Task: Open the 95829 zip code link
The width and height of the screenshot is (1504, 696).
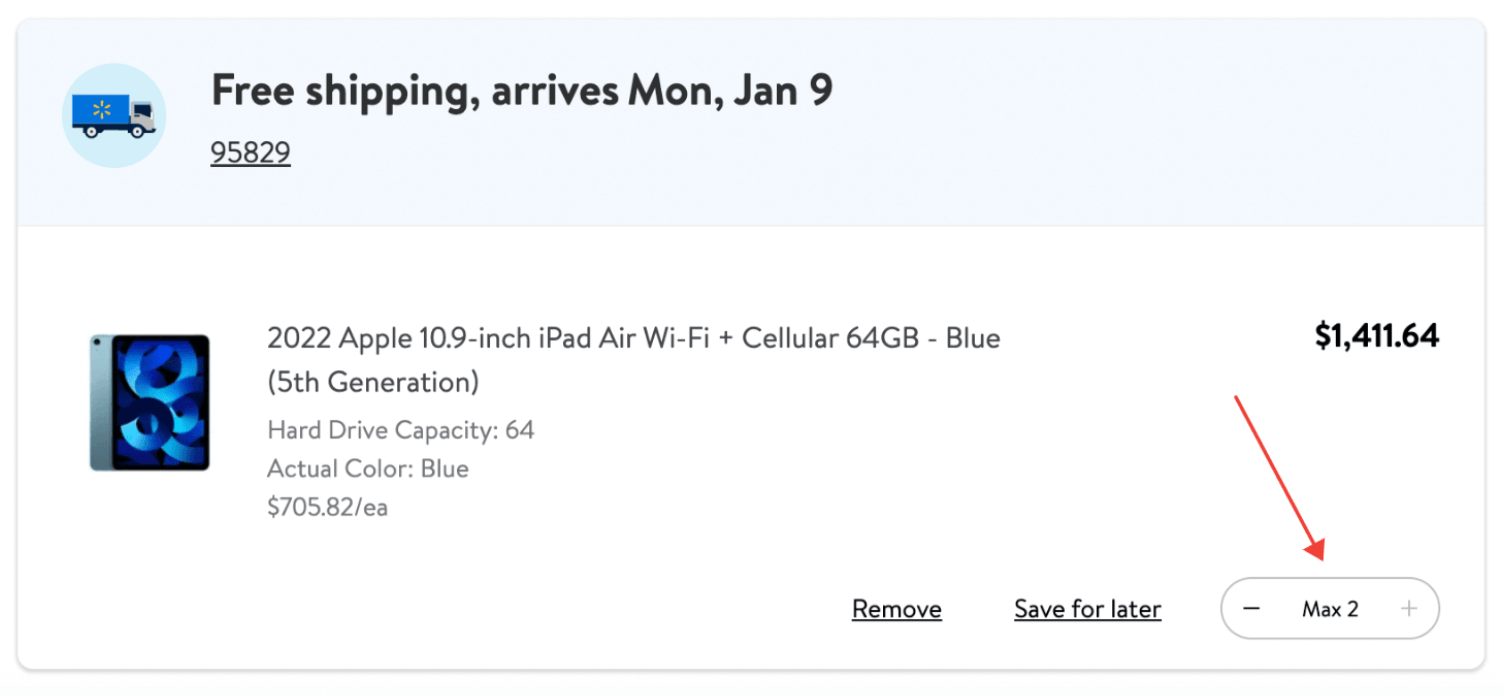Action: [250, 153]
